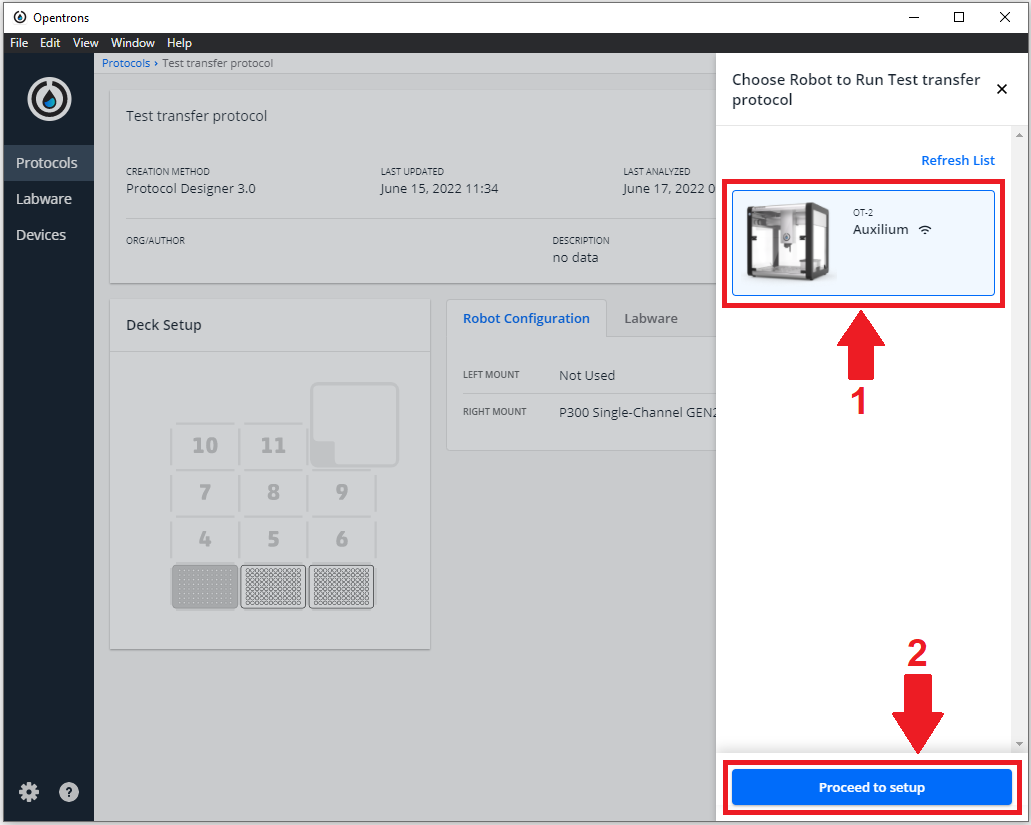1031x825 pixels.
Task: Click the 'DESCRIPTION' label
Action: pos(581,241)
